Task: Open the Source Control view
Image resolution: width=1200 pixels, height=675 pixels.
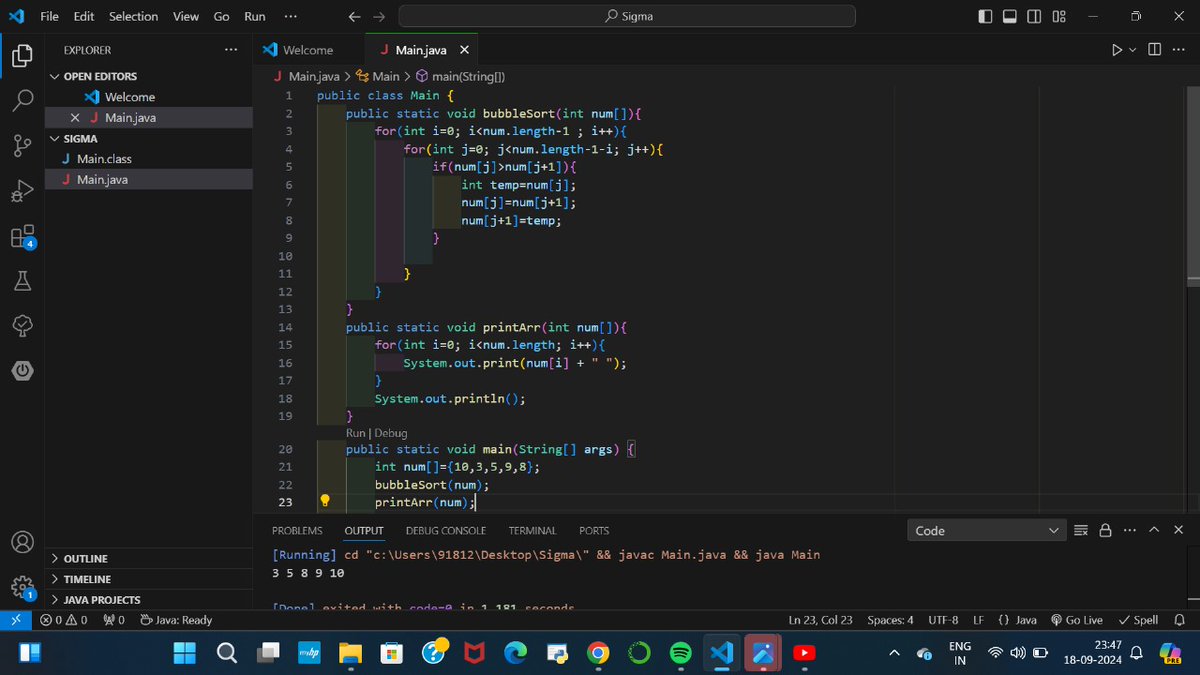Action: (22, 146)
